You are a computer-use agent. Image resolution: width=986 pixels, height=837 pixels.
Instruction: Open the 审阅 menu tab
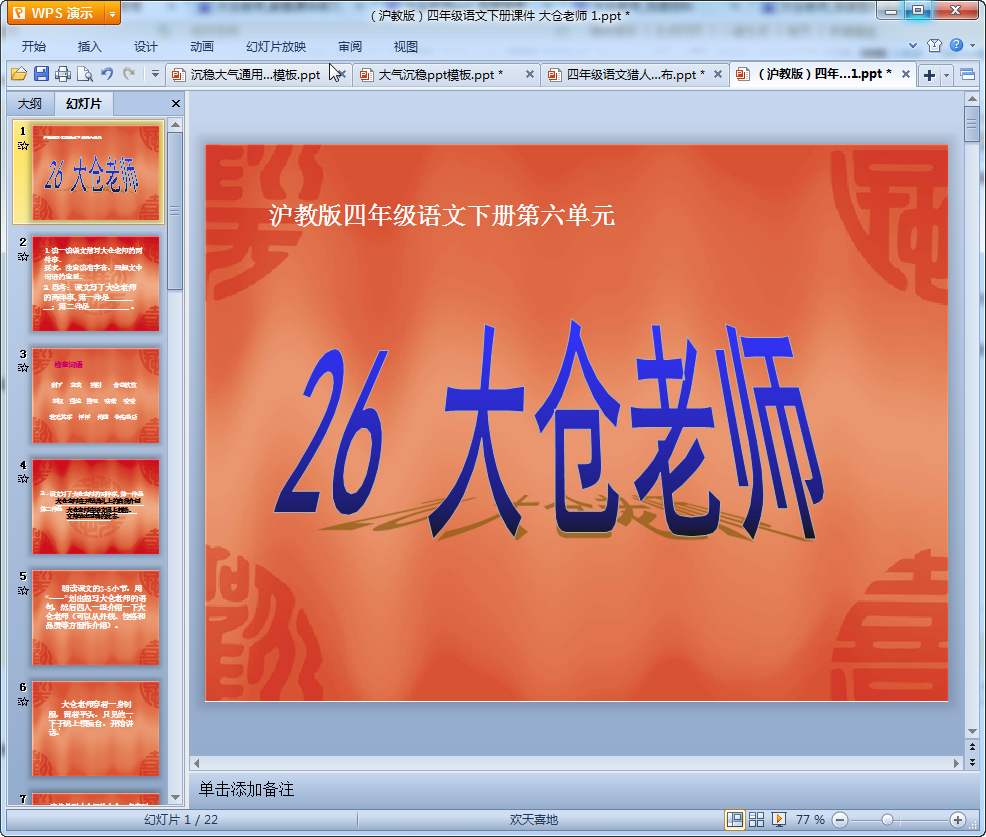(350, 47)
